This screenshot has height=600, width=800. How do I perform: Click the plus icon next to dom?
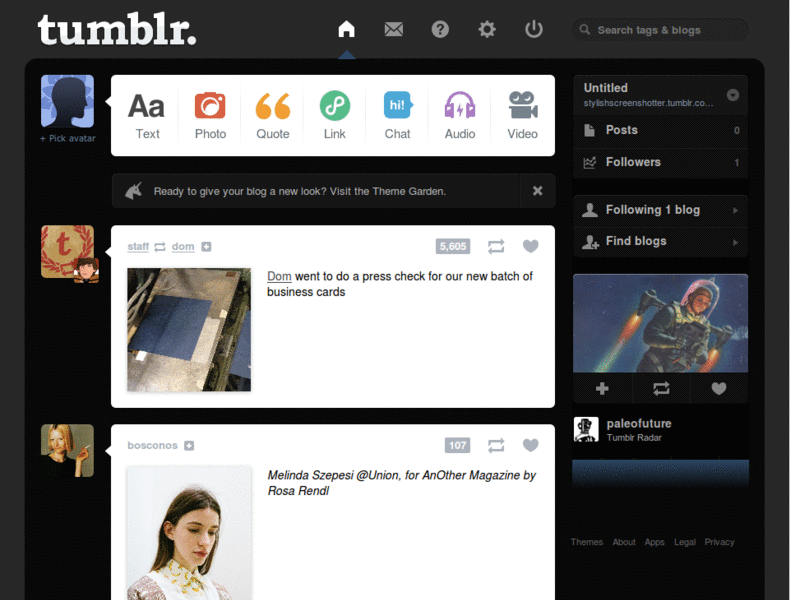[x=206, y=247]
